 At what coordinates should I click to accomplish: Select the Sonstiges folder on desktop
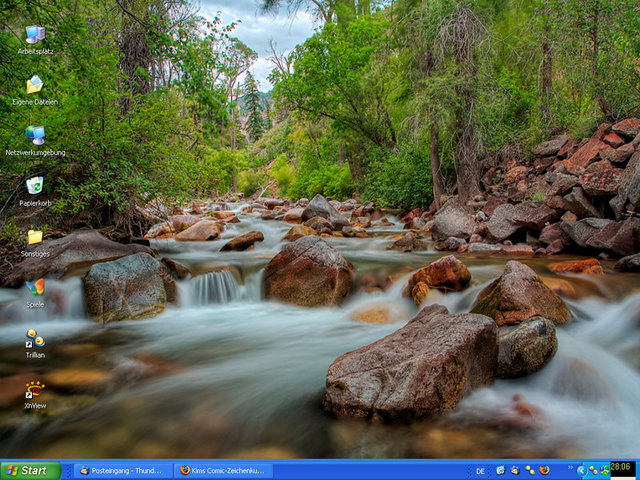[35, 238]
